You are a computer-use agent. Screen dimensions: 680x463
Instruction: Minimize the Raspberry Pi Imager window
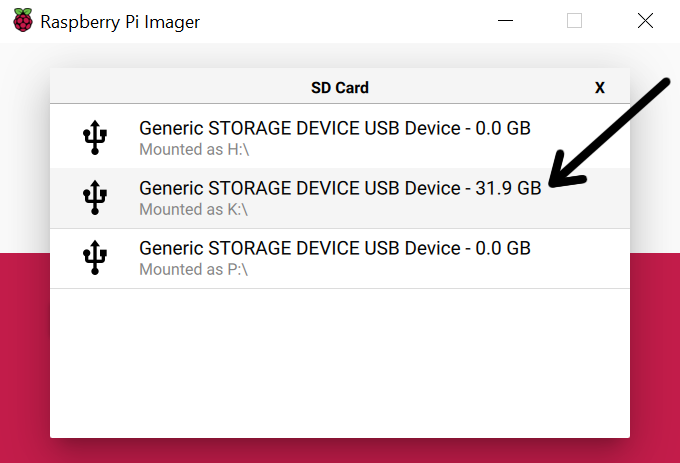coord(505,20)
